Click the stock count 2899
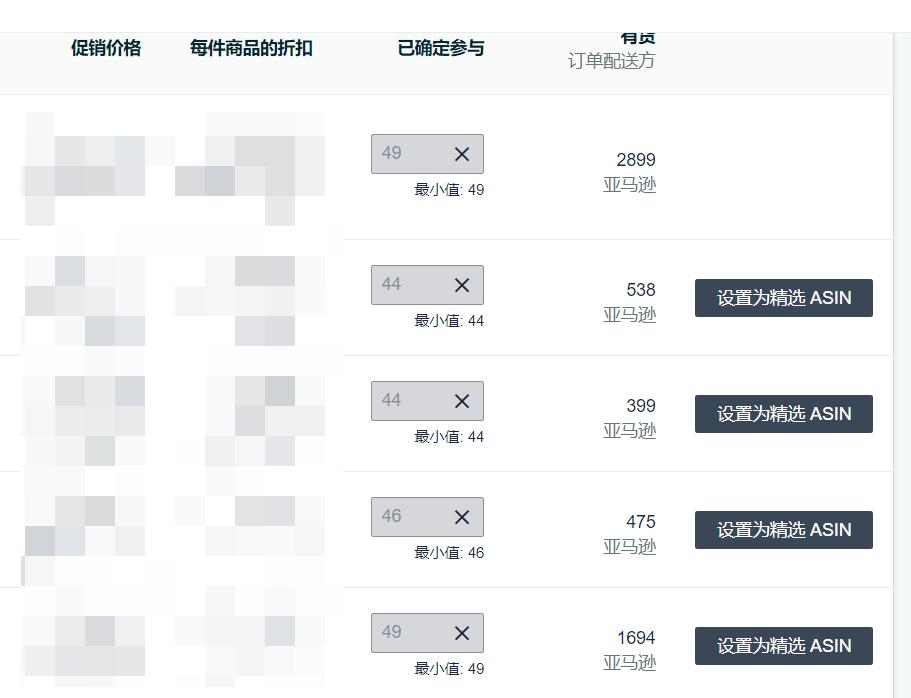 [635, 160]
